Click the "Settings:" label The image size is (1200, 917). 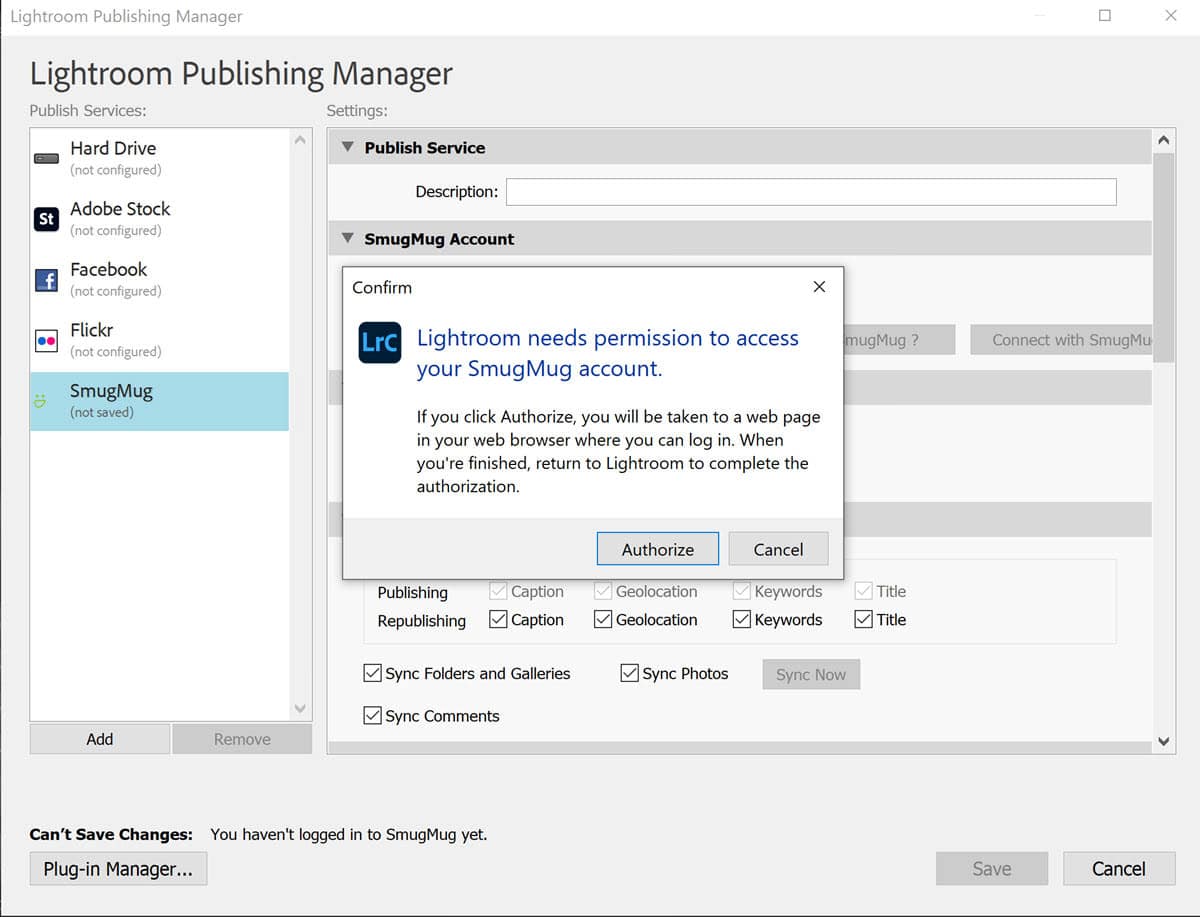pyautogui.click(x=357, y=111)
